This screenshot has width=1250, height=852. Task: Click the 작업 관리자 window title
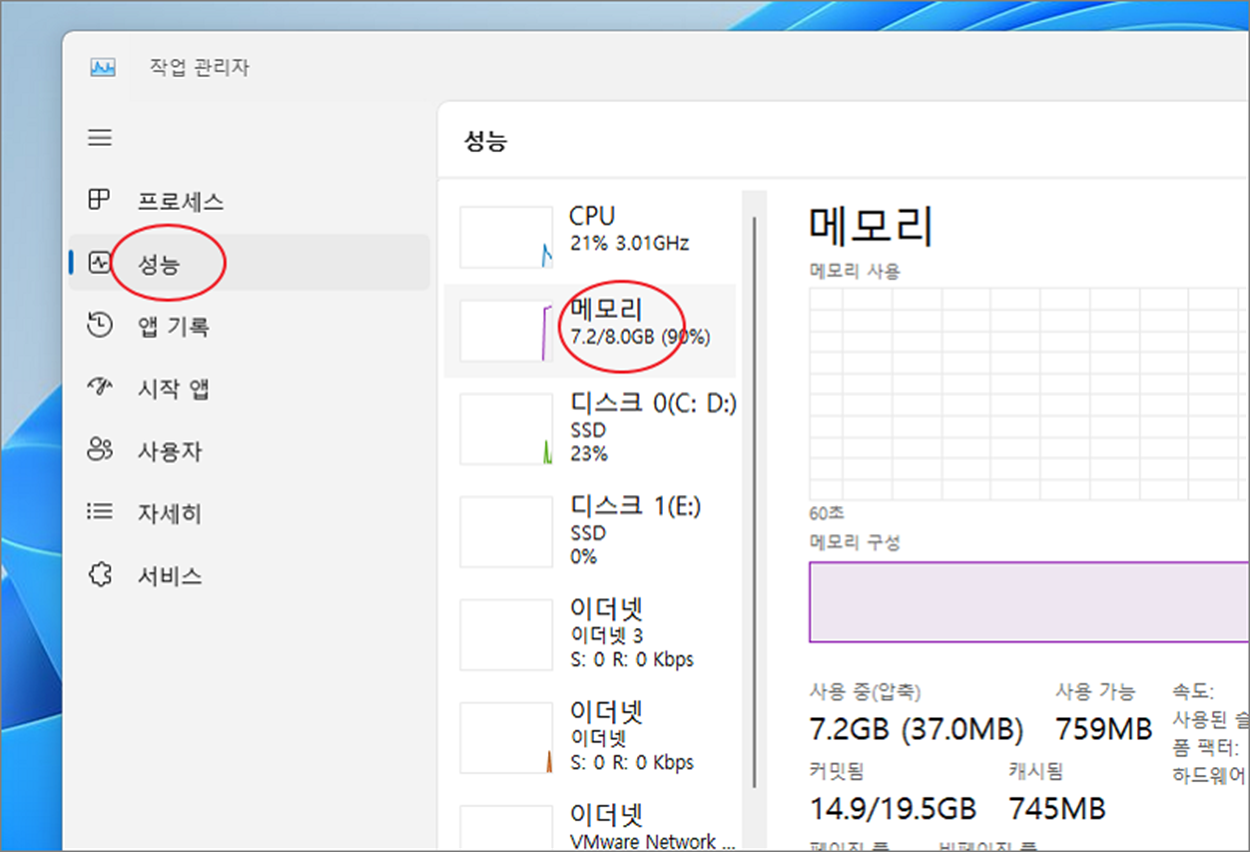[x=199, y=68]
